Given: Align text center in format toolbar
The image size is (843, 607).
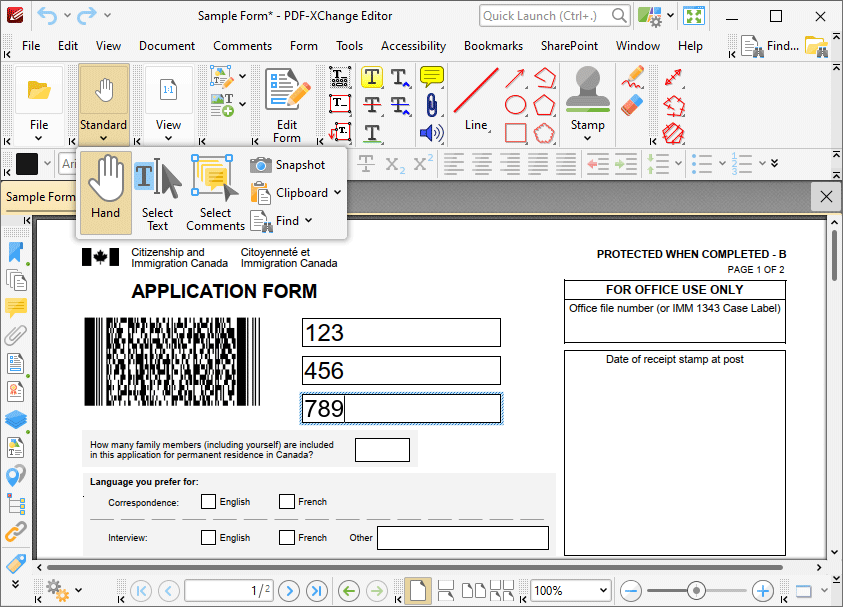Looking at the screenshot, I should click(482, 163).
